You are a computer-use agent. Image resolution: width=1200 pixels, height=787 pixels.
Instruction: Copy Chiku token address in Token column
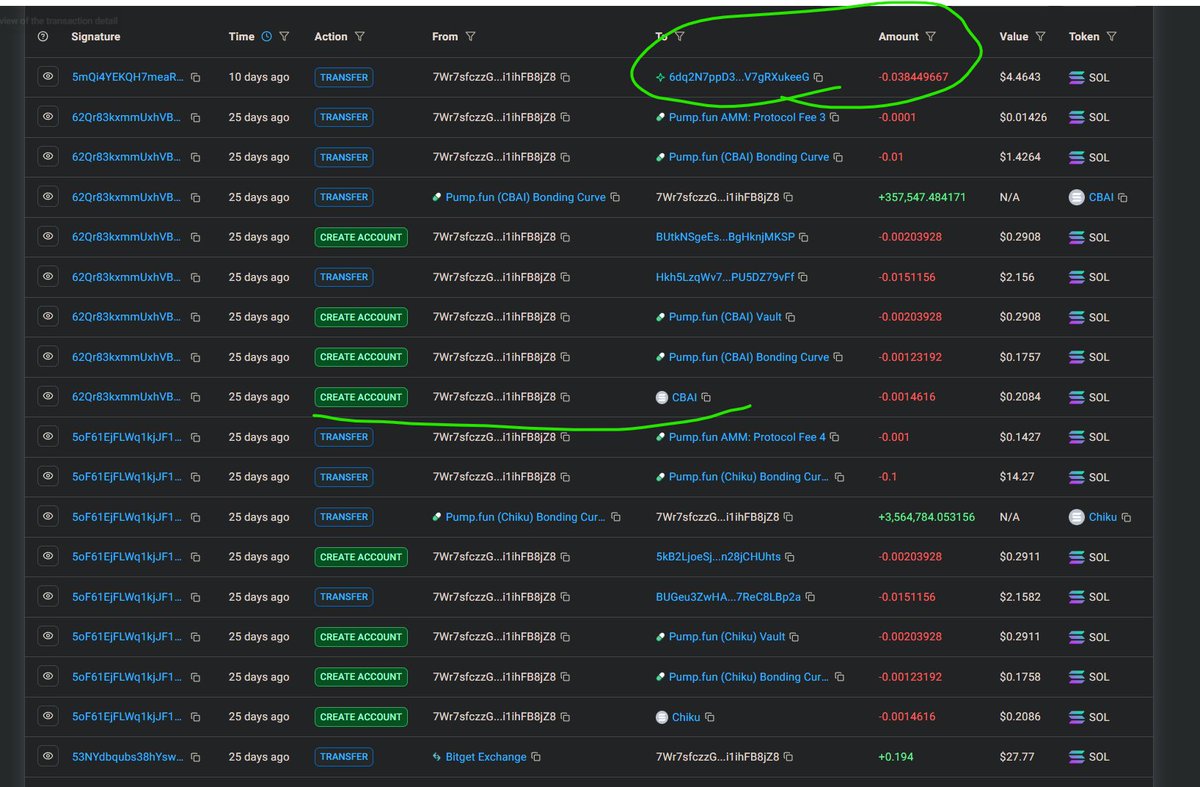coord(1127,517)
